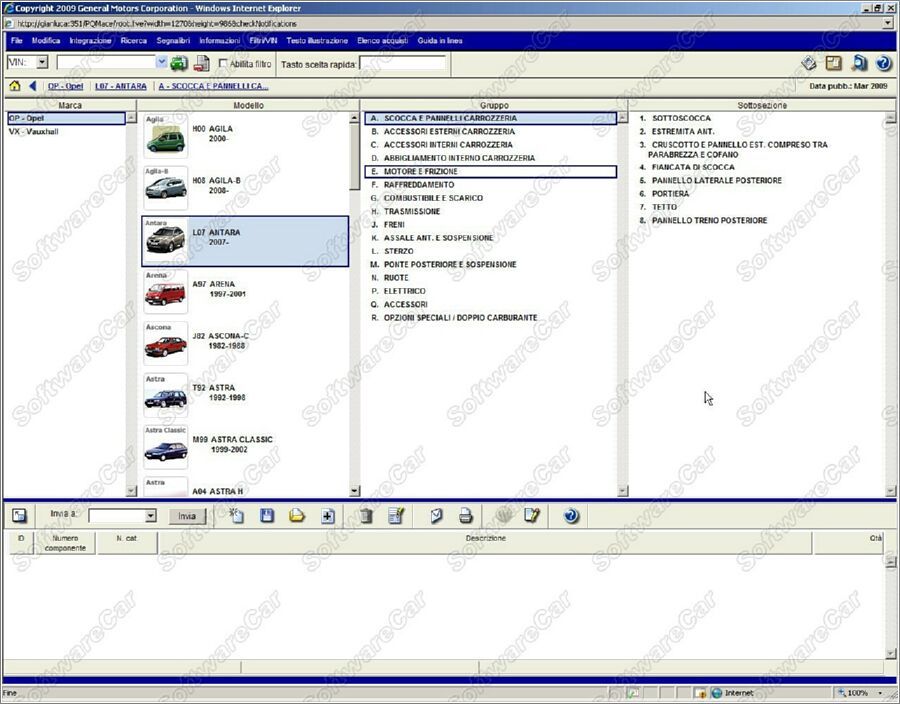Click the red document icon beside green car

[x=201, y=63]
